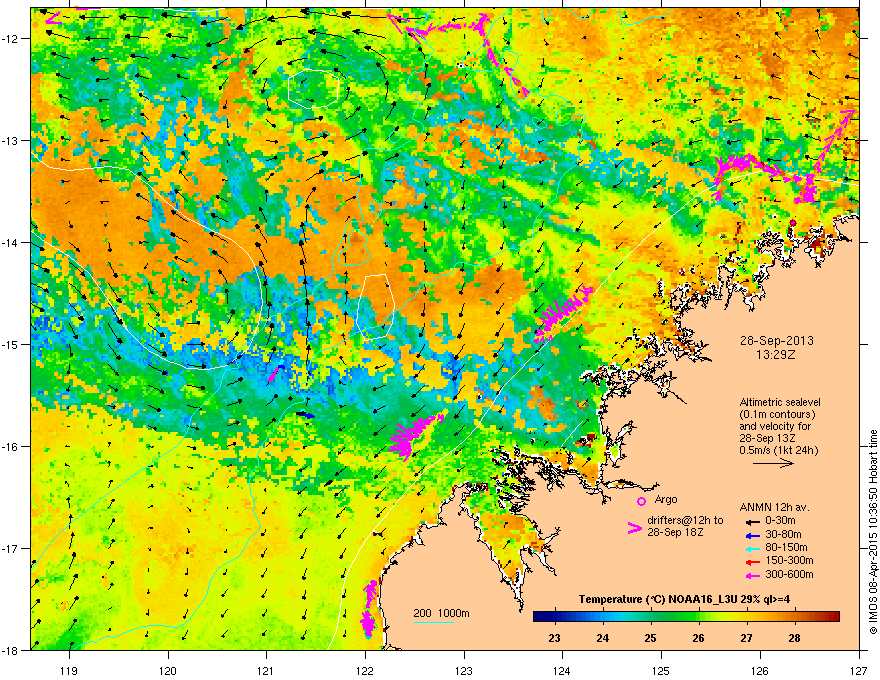
Task: Click the 13:29Z time label
Action: click(x=776, y=355)
